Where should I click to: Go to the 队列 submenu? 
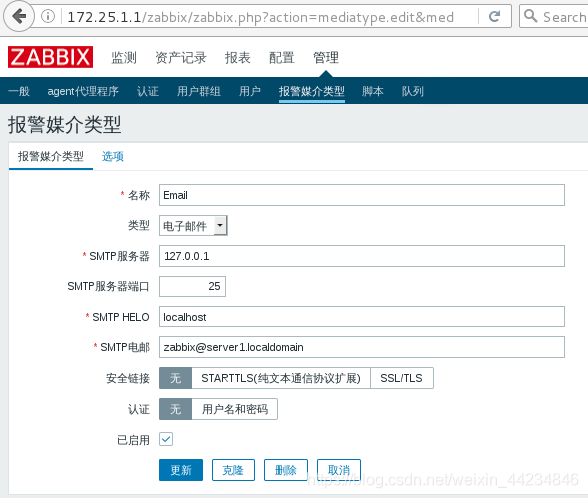pyautogui.click(x=413, y=91)
